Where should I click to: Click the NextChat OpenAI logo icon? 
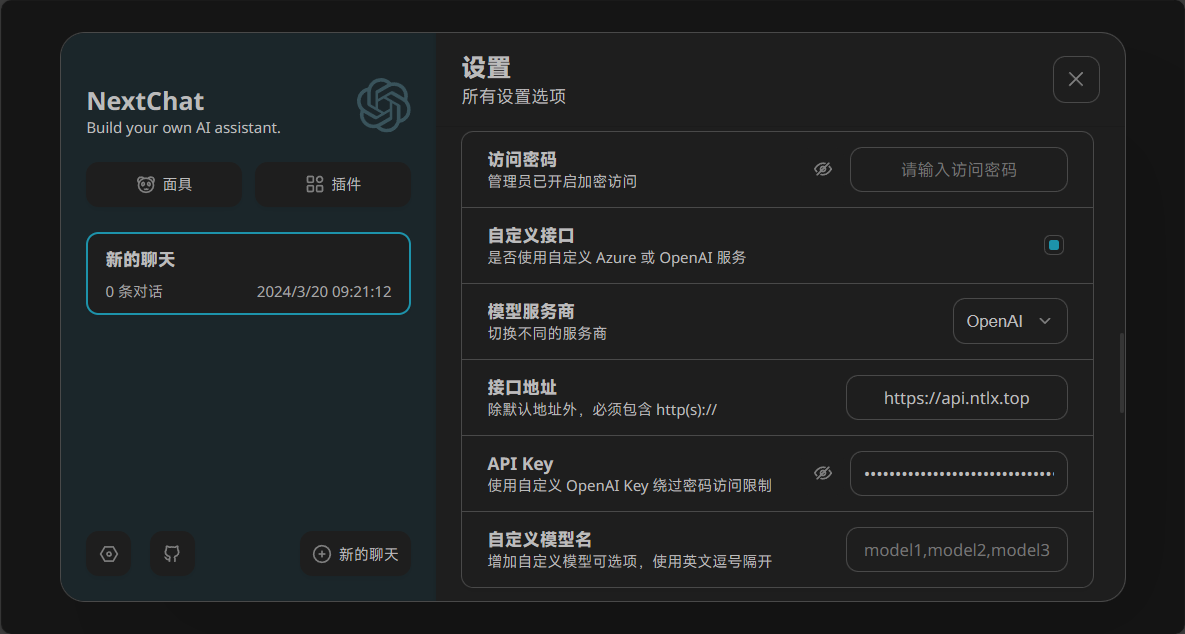coord(384,105)
